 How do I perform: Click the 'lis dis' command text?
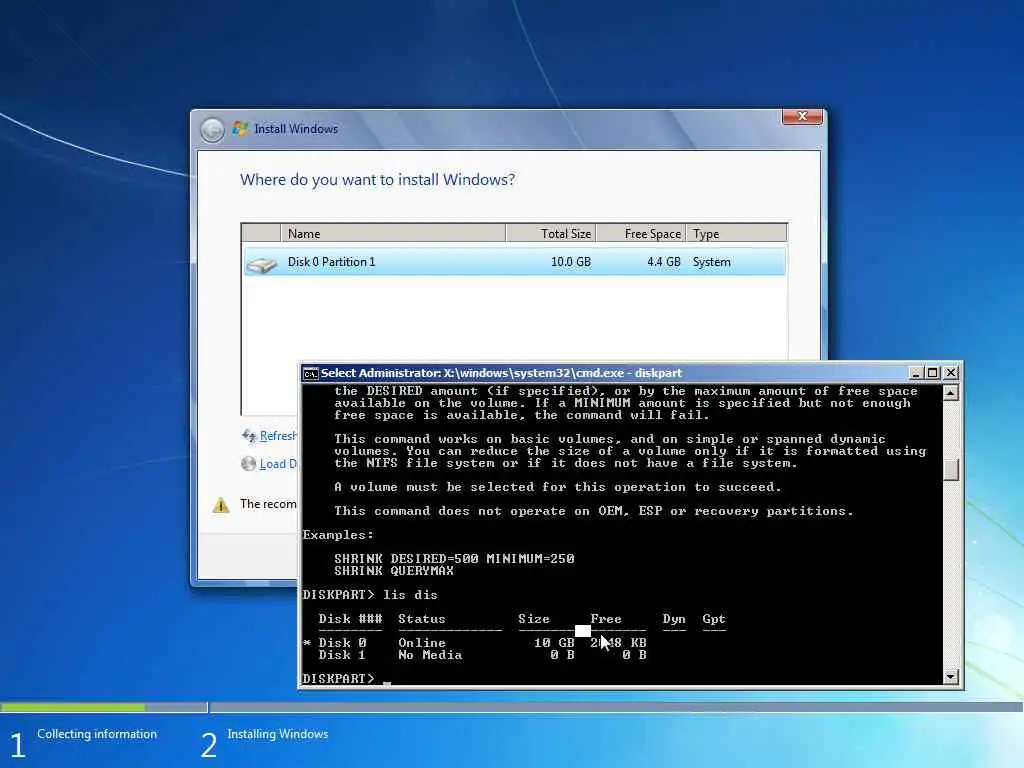pos(410,595)
